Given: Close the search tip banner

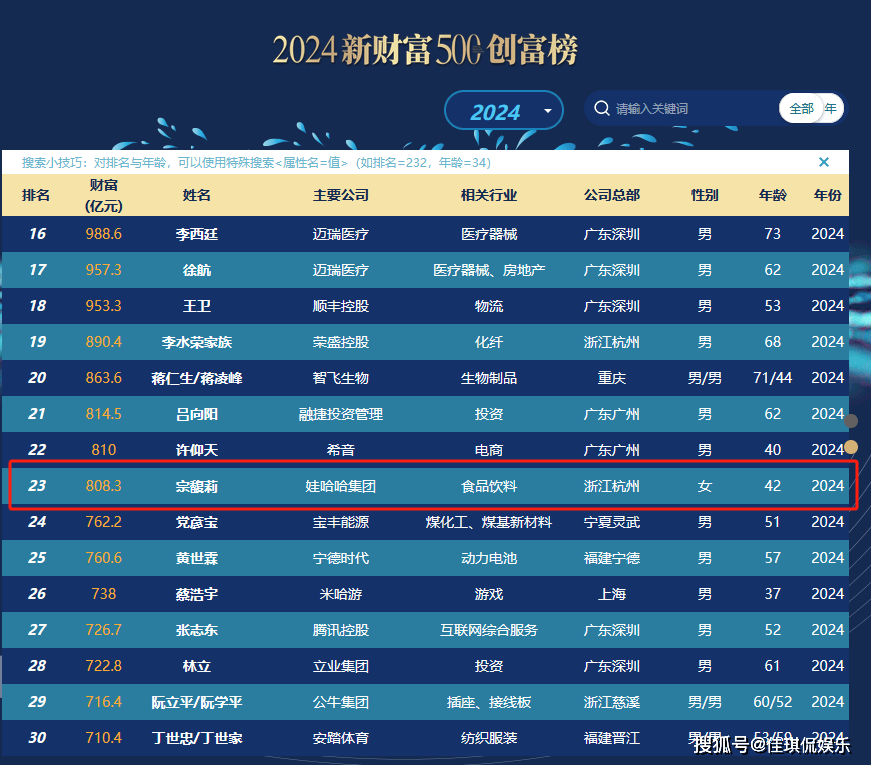Looking at the screenshot, I should point(824,162).
